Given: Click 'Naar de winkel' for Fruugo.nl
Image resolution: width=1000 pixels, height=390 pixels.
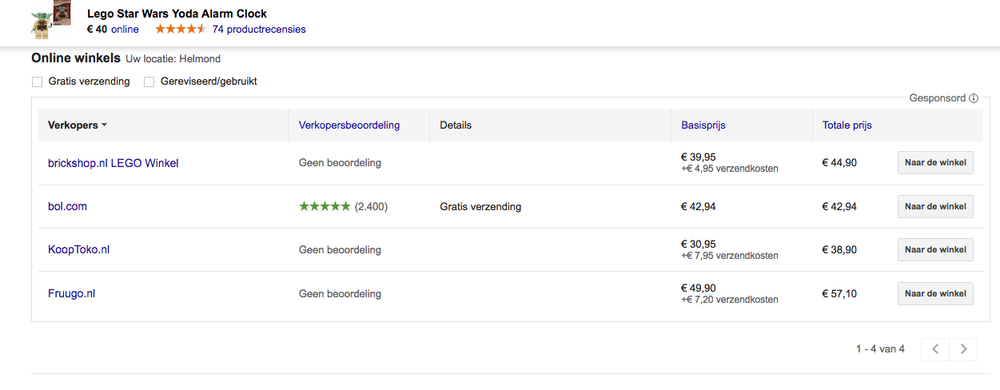Looking at the screenshot, I should 936,294.
